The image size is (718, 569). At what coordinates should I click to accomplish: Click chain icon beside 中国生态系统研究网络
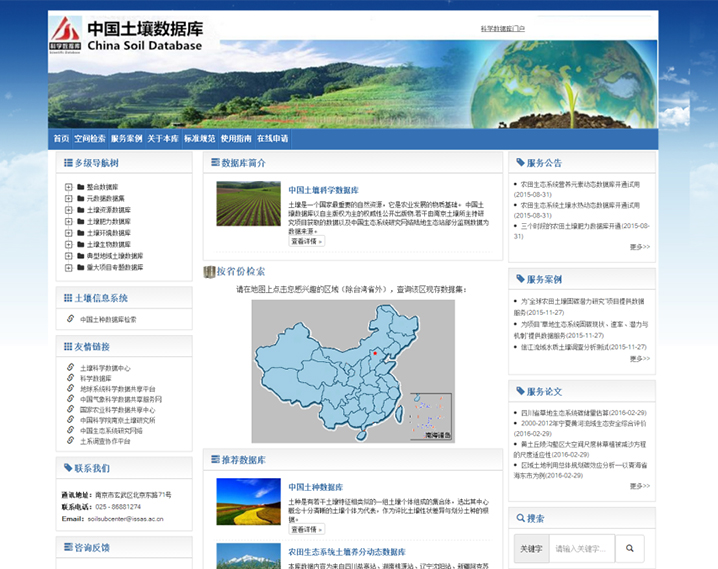[x=71, y=430]
